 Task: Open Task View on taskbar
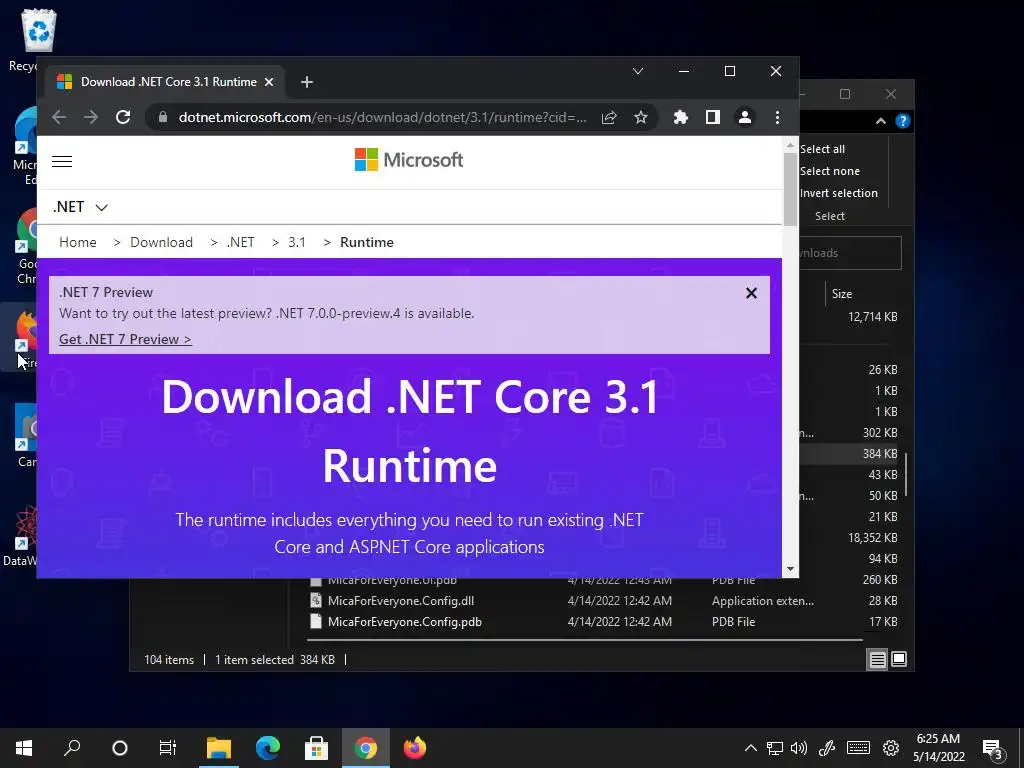[x=168, y=748]
